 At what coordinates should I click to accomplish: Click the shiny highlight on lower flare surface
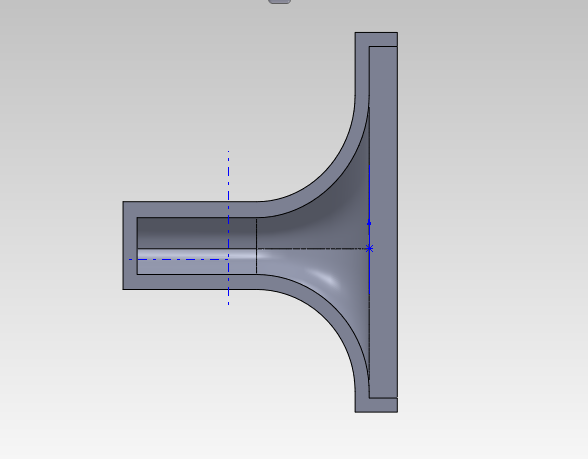click(x=325, y=278)
